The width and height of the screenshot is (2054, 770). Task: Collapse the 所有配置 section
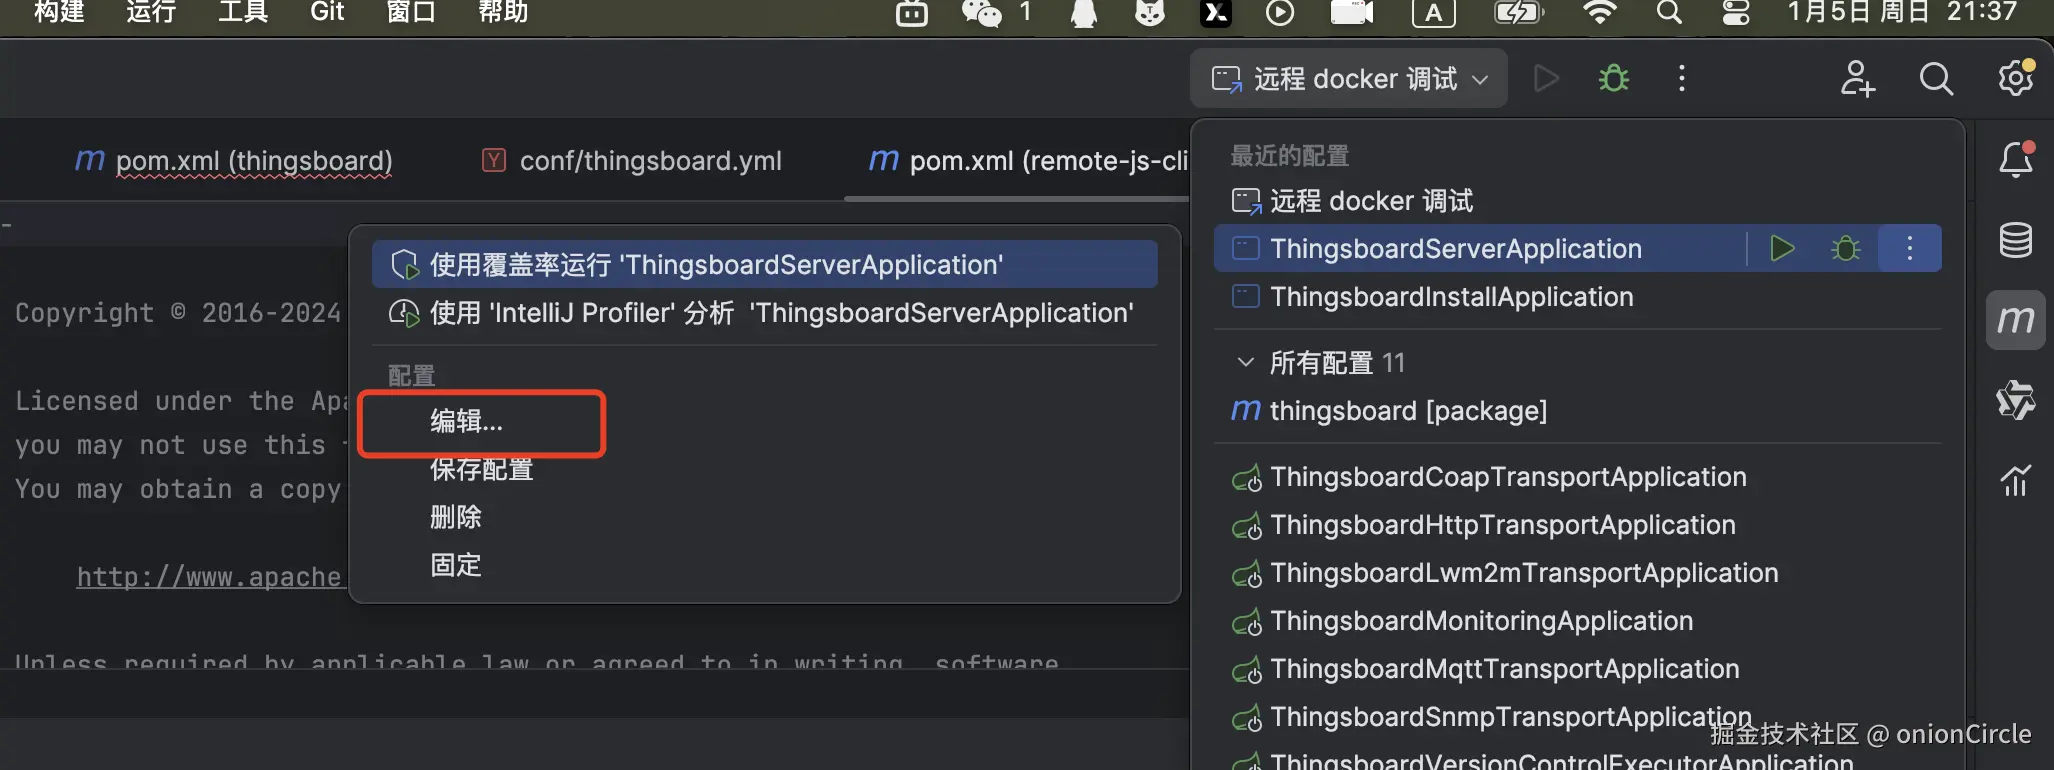[x=1245, y=362]
